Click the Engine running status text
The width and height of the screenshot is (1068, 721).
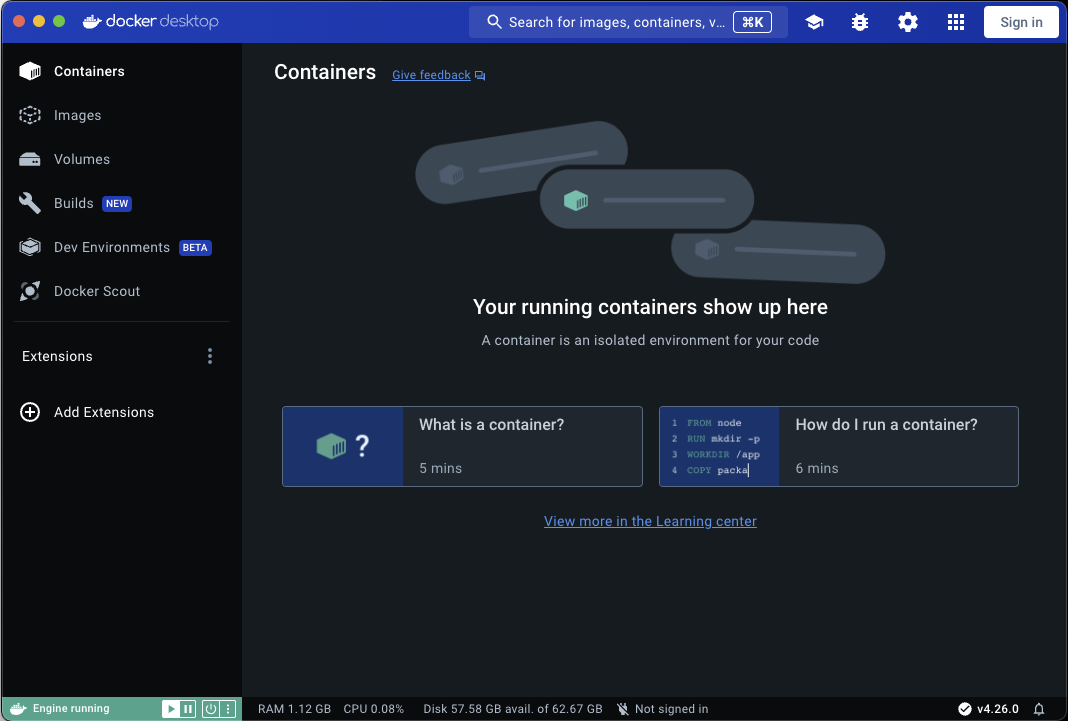point(71,709)
